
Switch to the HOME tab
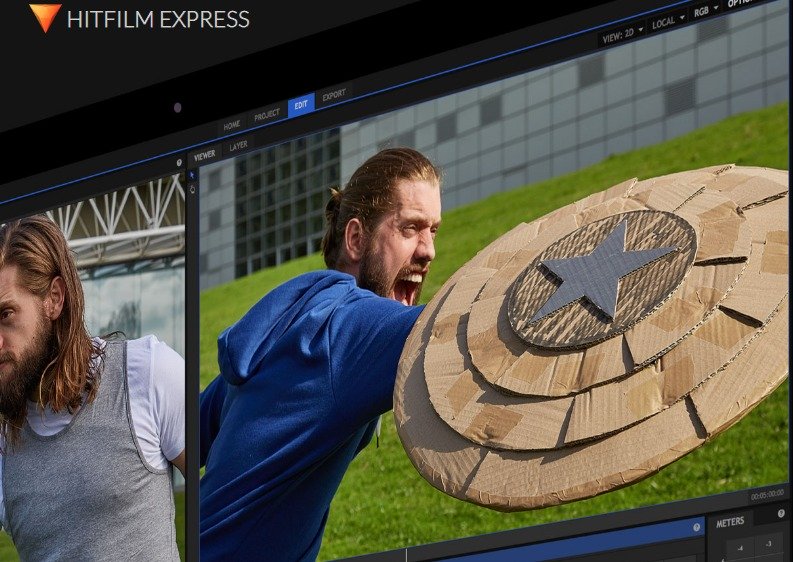[x=232, y=125]
